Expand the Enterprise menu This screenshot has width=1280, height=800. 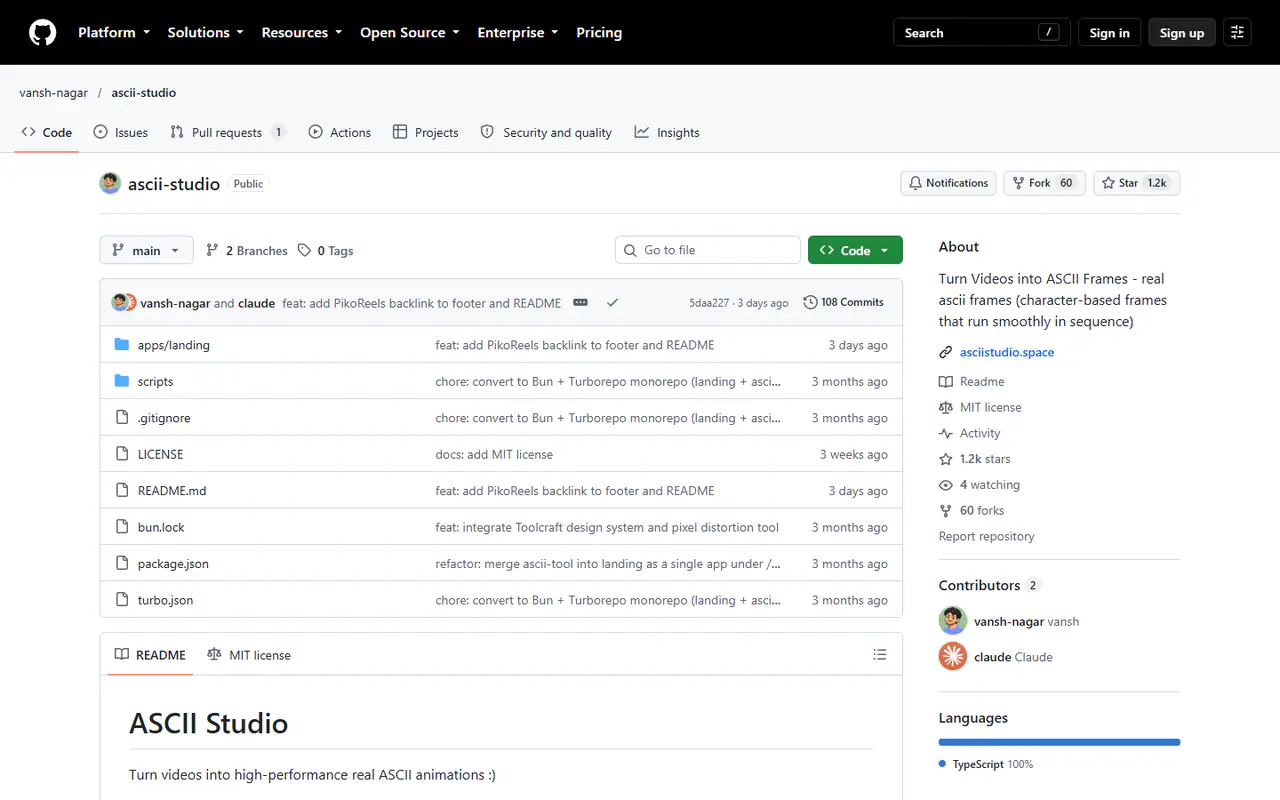[518, 33]
